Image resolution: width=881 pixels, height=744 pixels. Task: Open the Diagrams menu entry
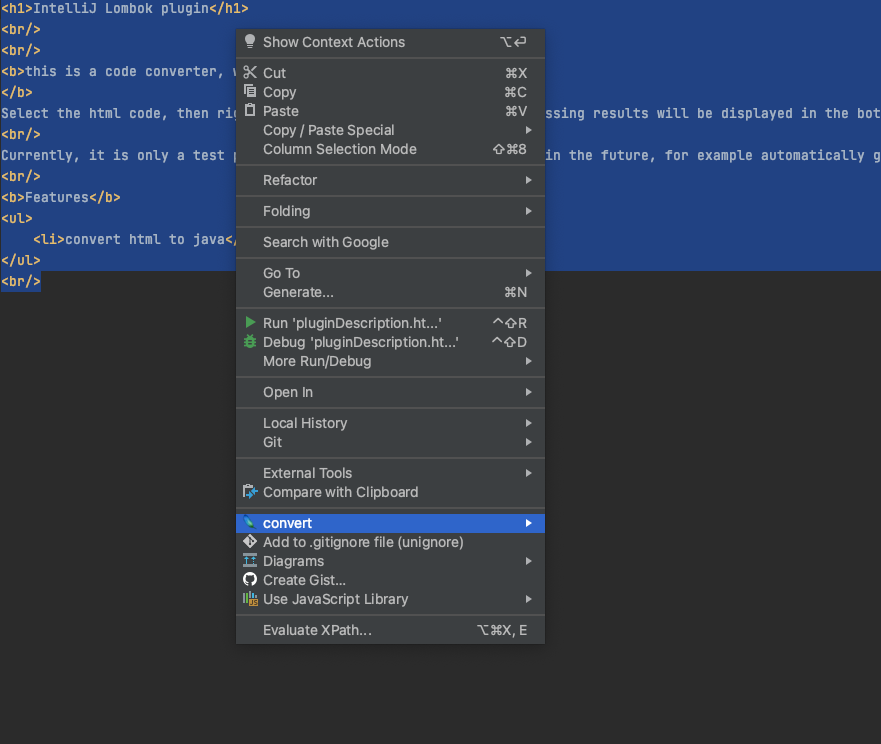click(x=390, y=561)
